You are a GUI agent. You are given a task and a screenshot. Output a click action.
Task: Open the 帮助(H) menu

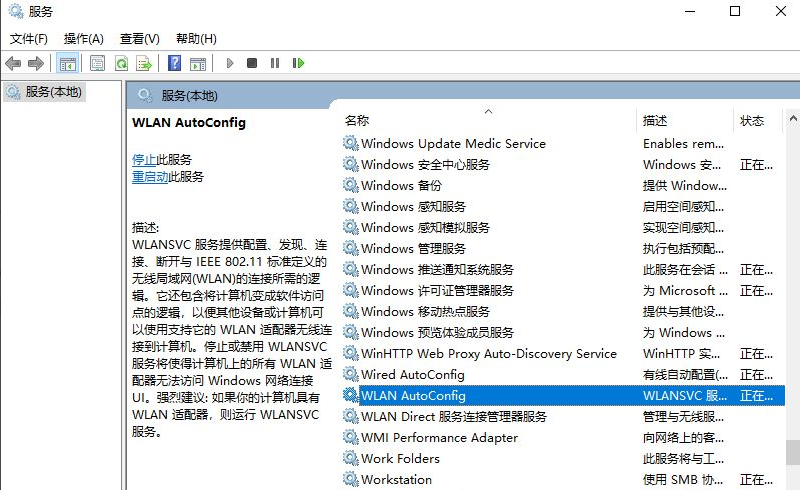[196, 39]
